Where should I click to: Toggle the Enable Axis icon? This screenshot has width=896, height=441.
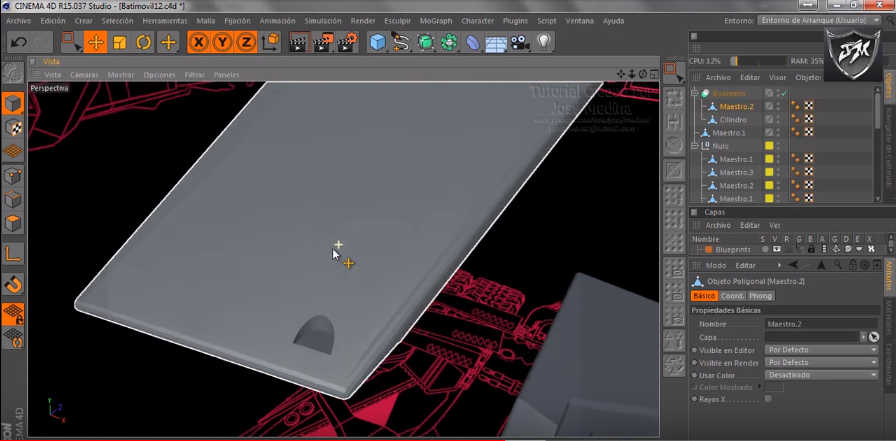tap(13, 254)
